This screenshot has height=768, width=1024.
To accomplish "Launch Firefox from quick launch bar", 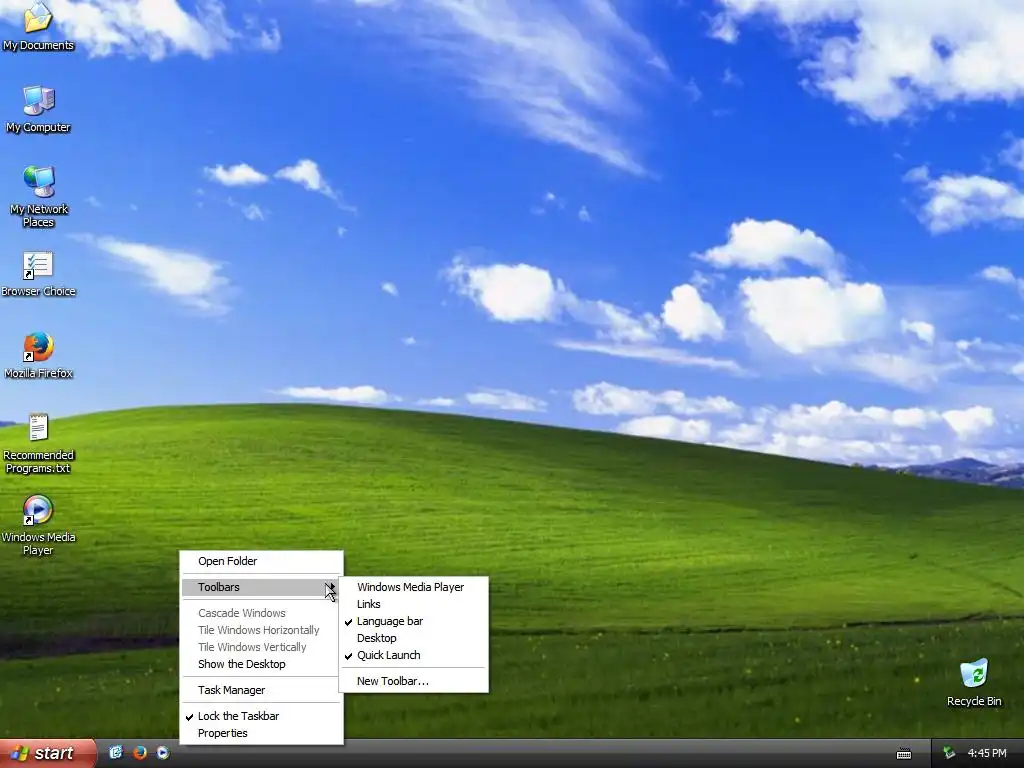I will (x=139, y=752).
